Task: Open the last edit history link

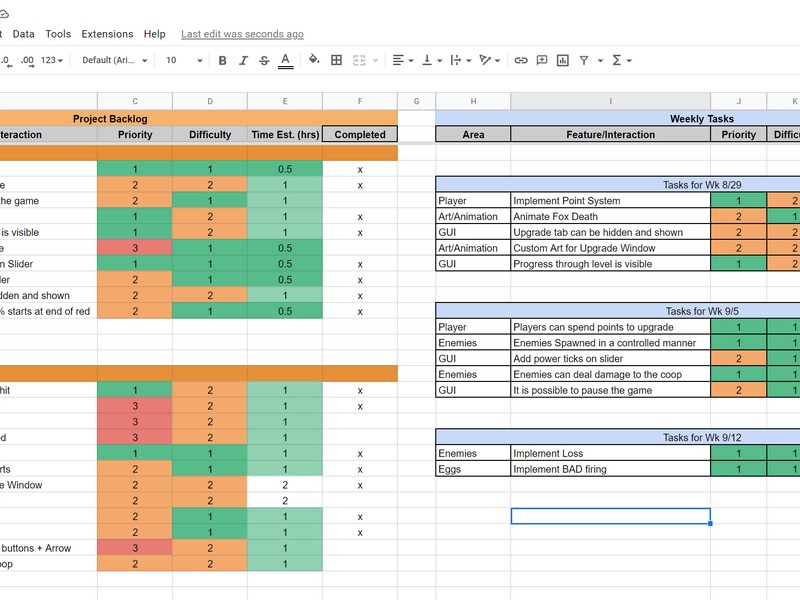Action: (242, 34)
